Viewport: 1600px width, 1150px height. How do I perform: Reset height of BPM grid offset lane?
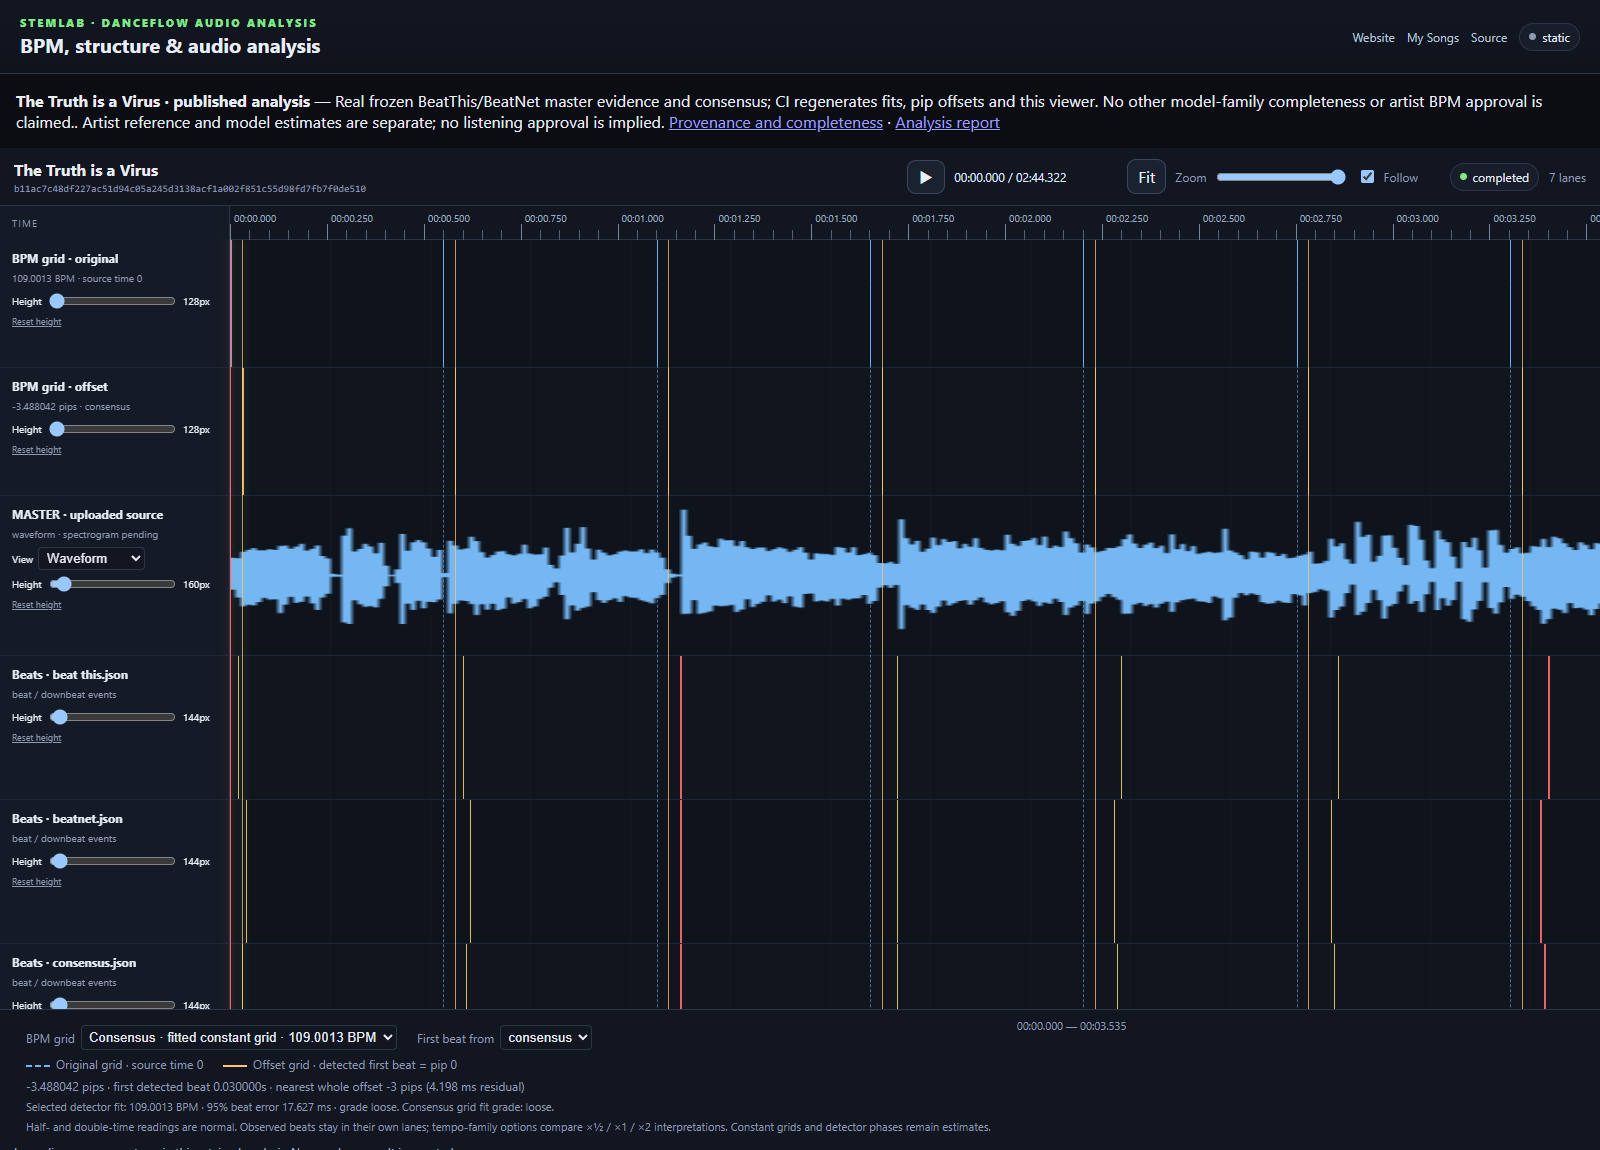37,450
